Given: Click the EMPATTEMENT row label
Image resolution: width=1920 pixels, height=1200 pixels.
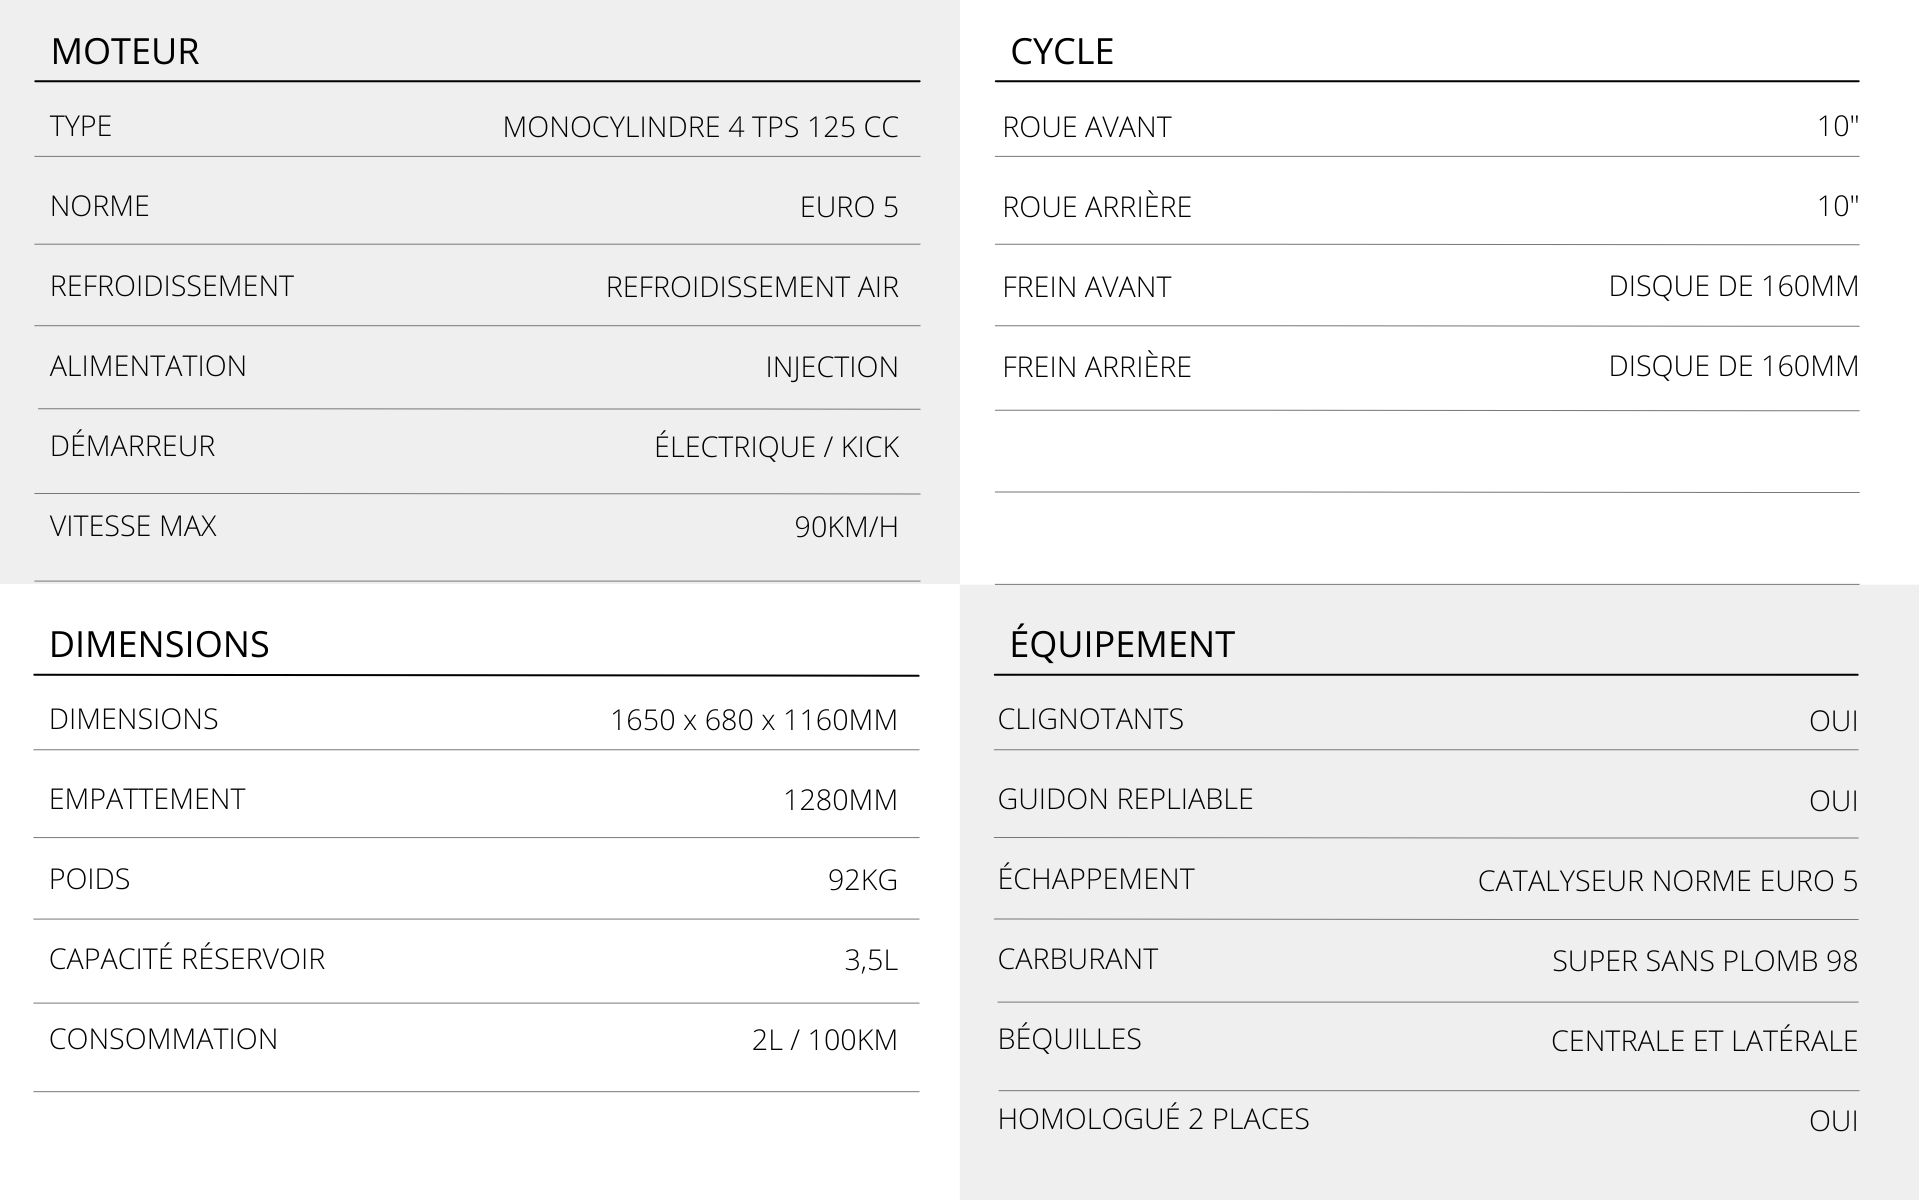Looking at the screenshot, I should 147,799.
